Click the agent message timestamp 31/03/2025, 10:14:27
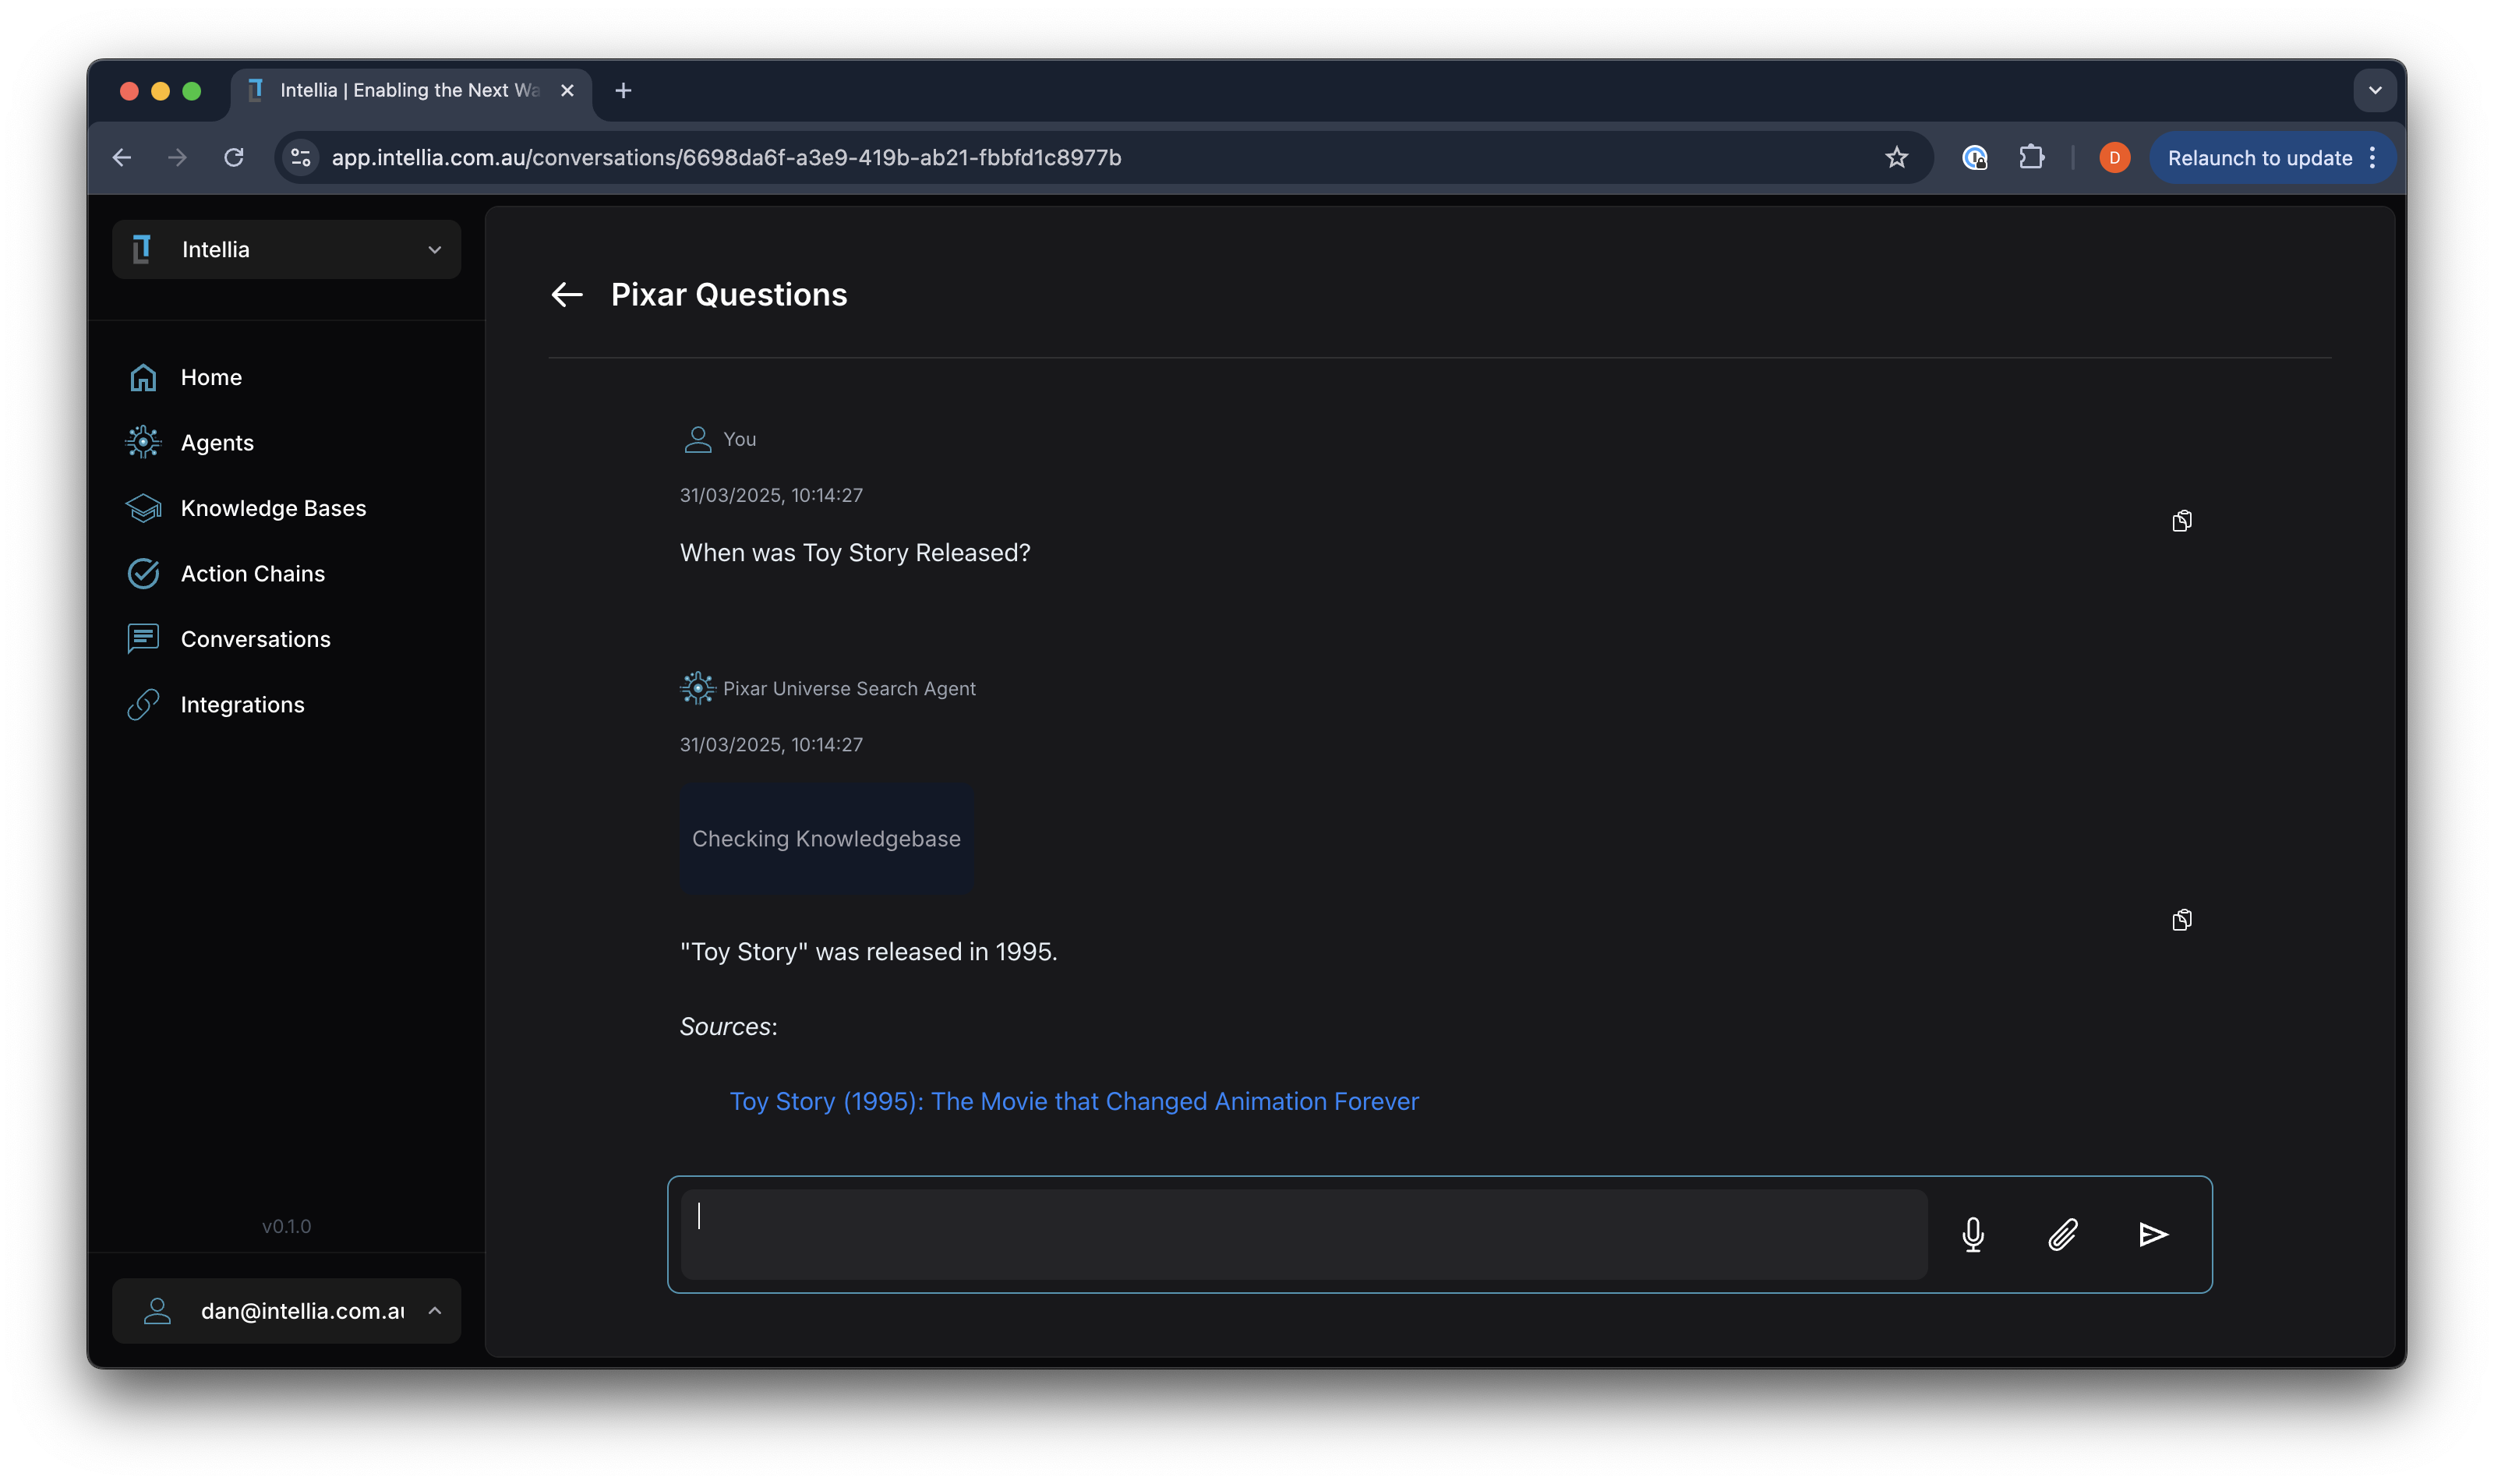 [771, 744]
